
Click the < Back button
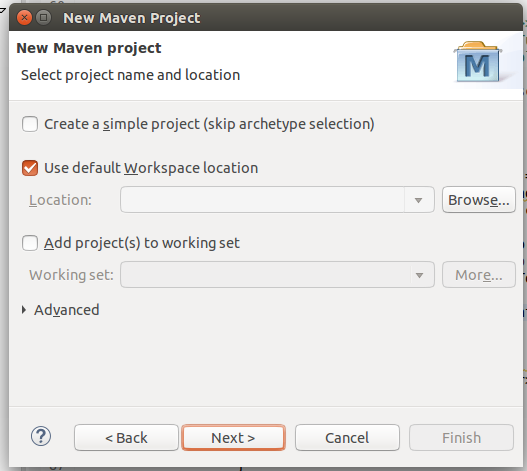(126, 438)
